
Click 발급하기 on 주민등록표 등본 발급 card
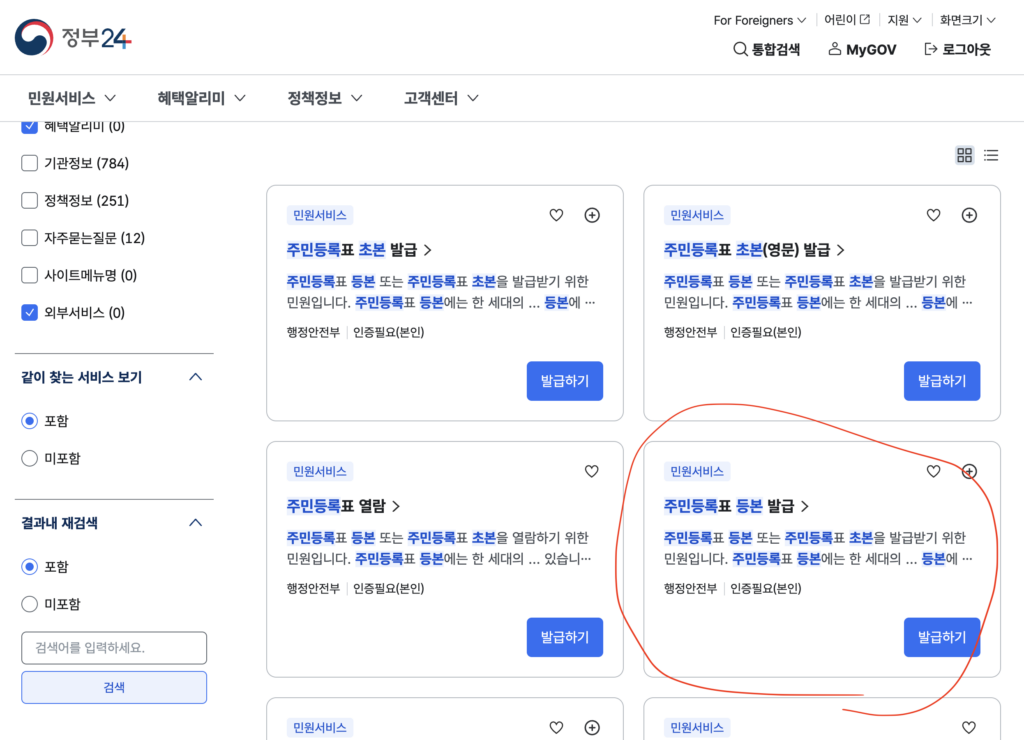click(941, 637)
